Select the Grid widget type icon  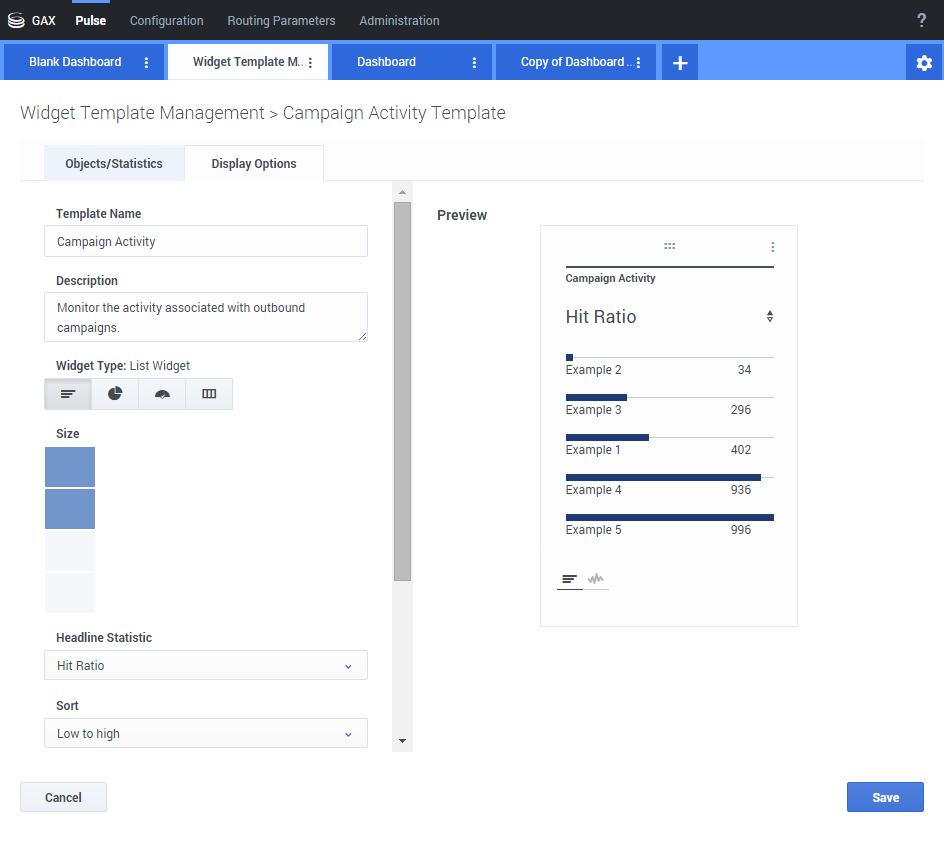209,394
